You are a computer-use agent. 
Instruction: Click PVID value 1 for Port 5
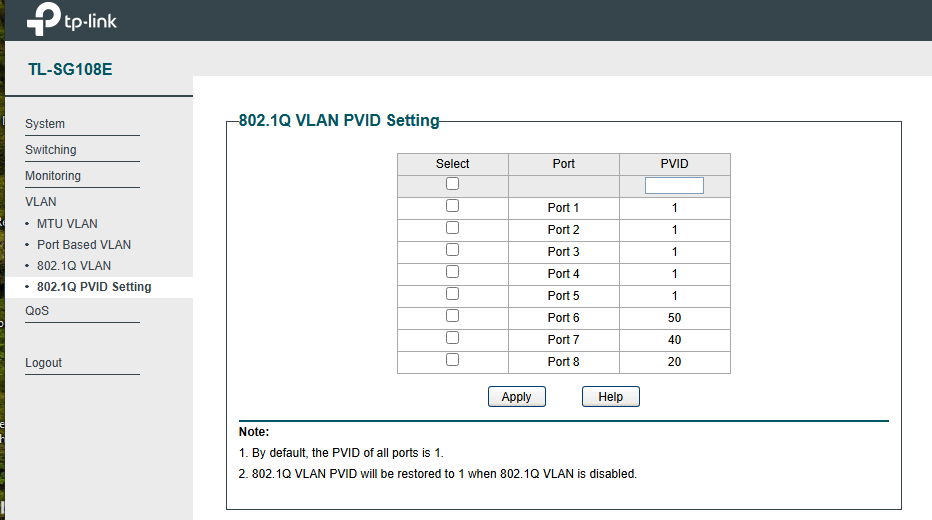pyautogui.click(x=675, y=296)
